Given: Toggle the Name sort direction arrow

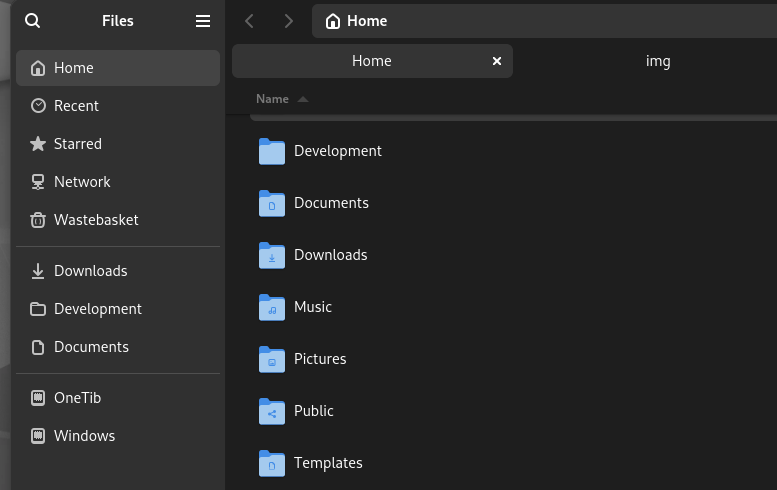Looking at the screenshot, I should (x=303, y=100).
